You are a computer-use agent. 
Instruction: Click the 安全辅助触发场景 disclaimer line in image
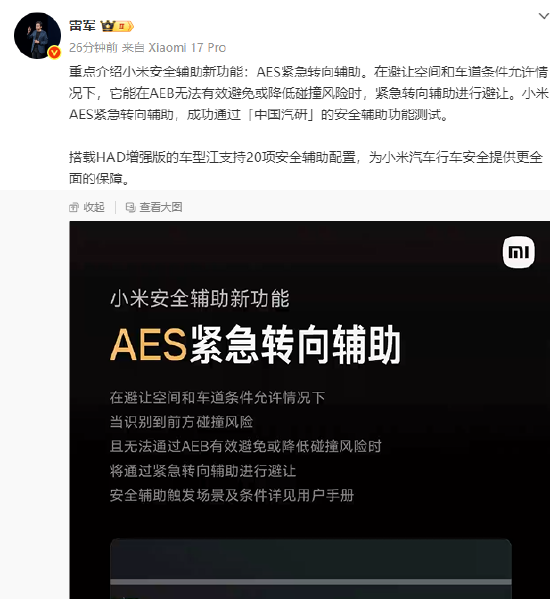click(x=232, y=495)
